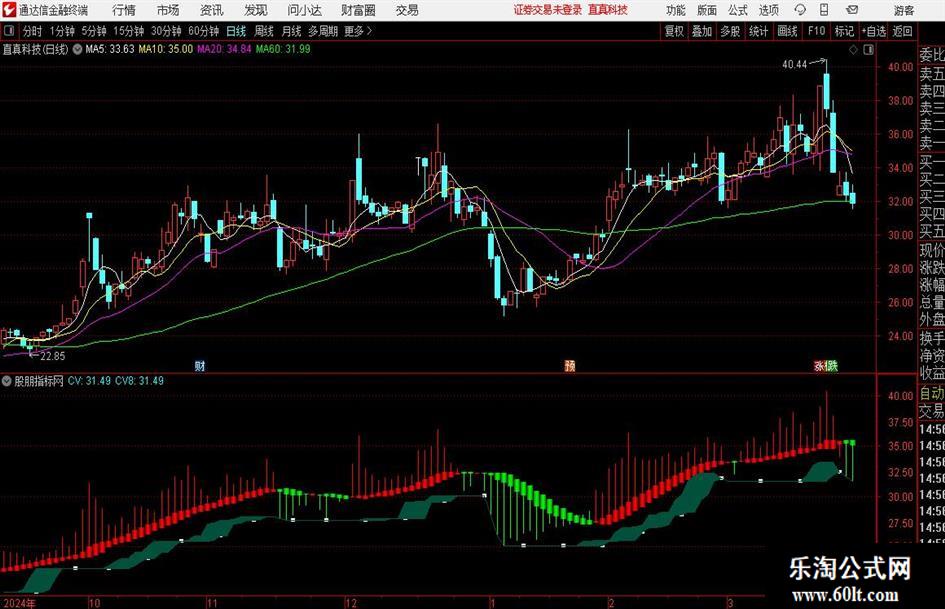Click the 复权 toolbar button
This screenshot has width=945, height=609.
[674, 31]
